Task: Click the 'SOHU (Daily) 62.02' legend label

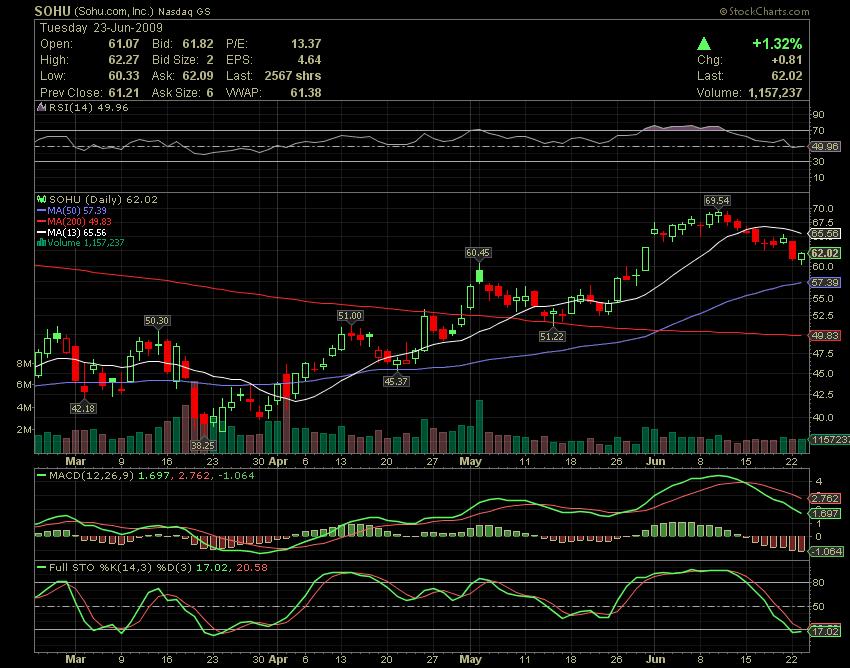Action: [103, 200]
